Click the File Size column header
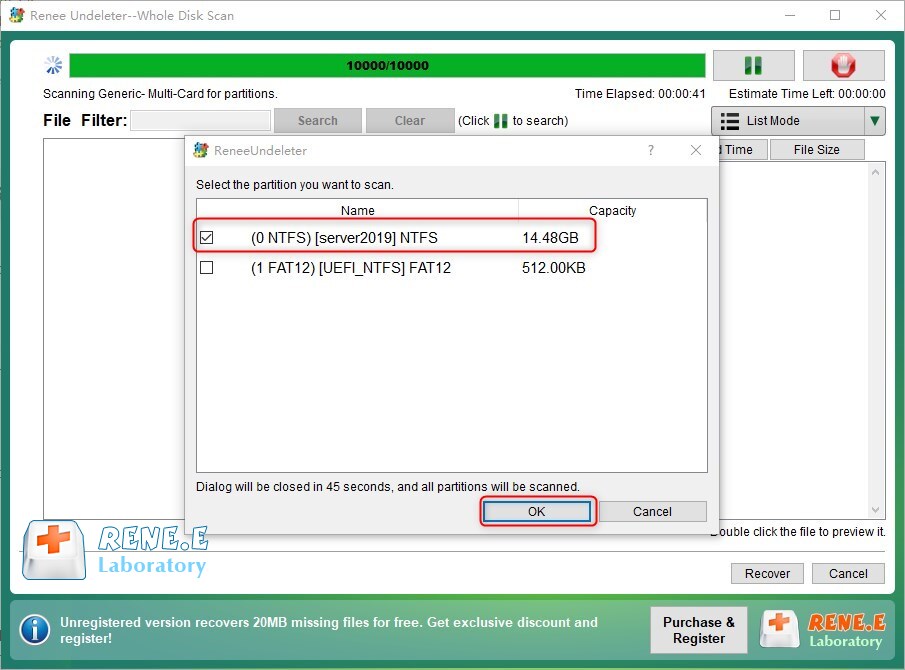The height and width of the screenshot is (670, 905). pos(816,150)
